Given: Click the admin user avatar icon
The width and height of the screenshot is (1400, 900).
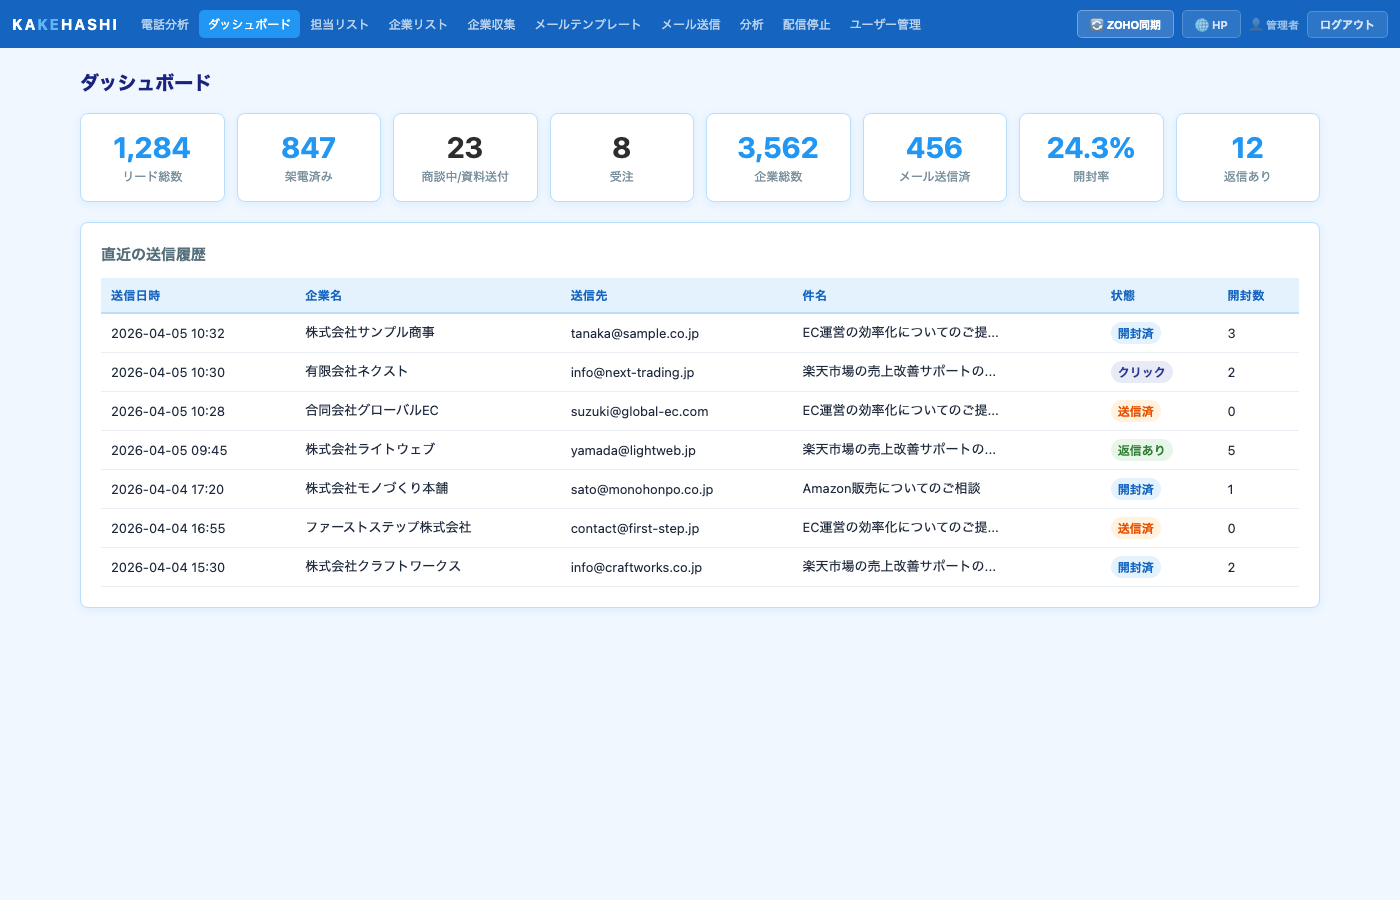Looking at the screenshot, I should 1256,24.
